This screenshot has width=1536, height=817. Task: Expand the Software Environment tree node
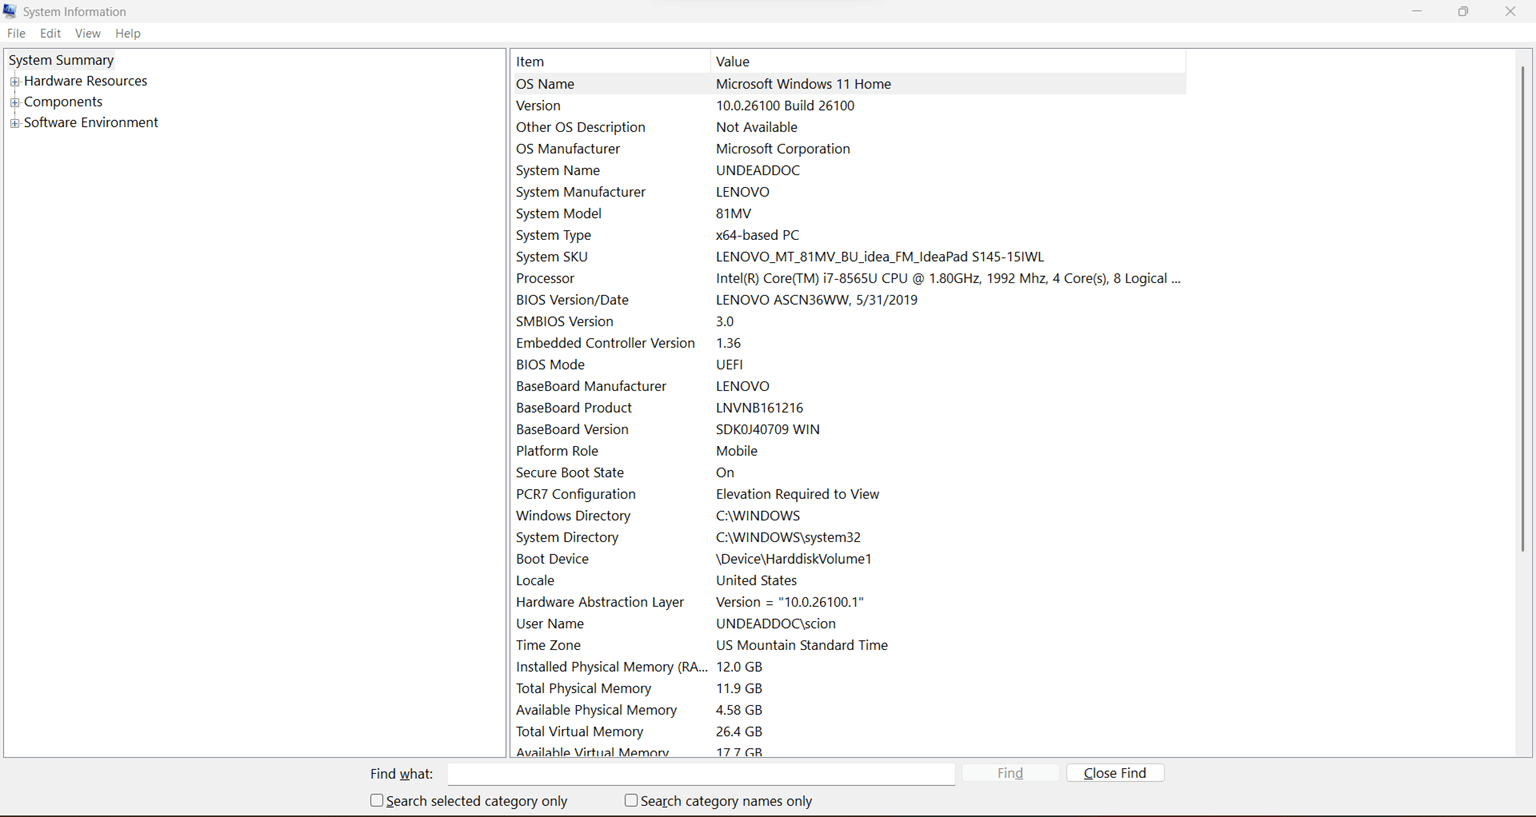click(x=15, y=123)
